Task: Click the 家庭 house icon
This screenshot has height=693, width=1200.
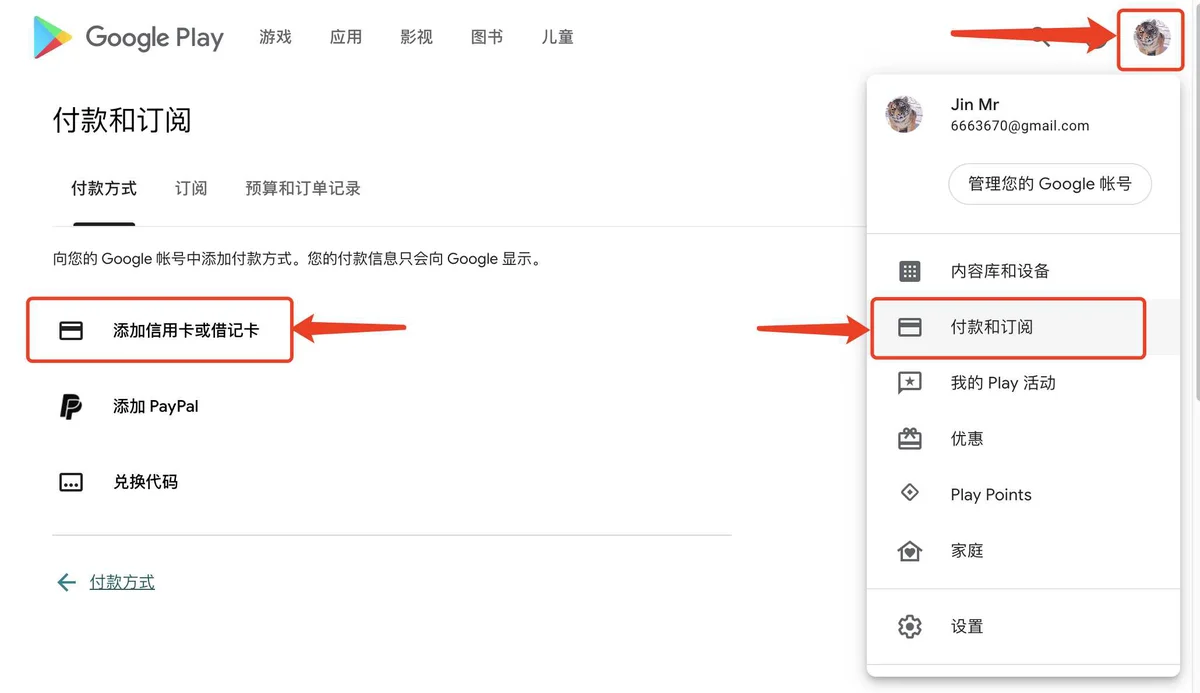Action: (910, 550)
